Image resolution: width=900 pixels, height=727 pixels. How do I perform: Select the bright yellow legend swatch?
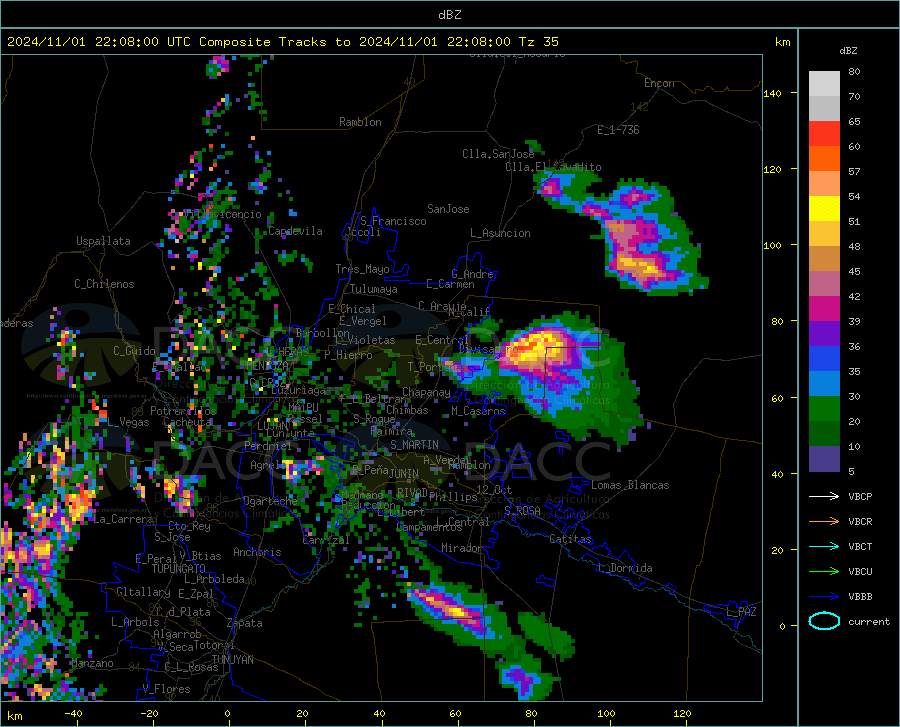click(x=824, y=209)
